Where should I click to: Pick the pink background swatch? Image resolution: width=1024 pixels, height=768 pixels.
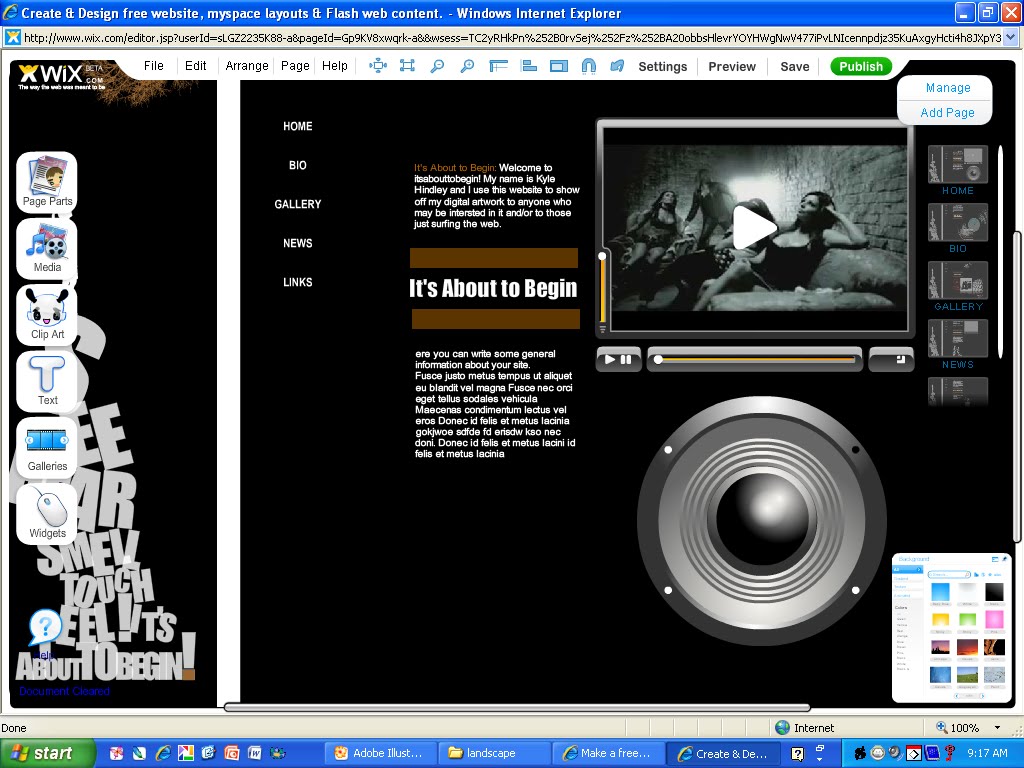(995, 619)
